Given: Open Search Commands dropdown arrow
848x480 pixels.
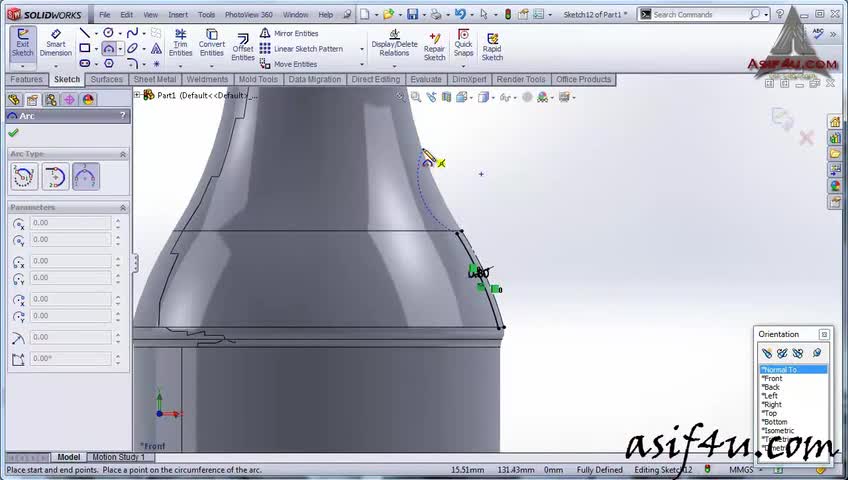Looking at the screenshot, I should 766,15.
